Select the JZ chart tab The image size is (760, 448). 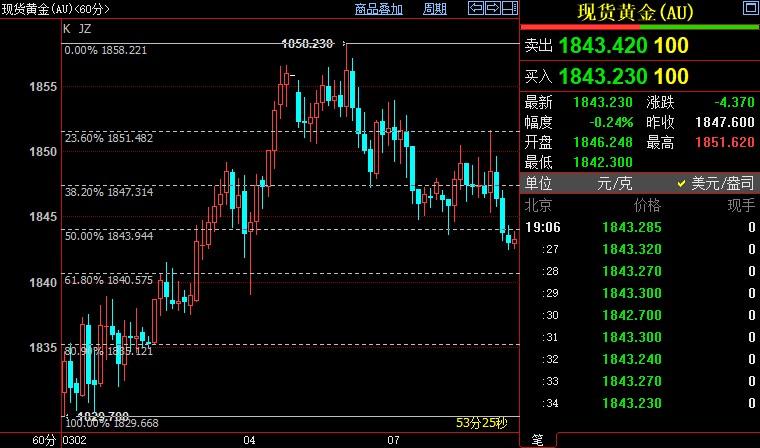(85, 29)
